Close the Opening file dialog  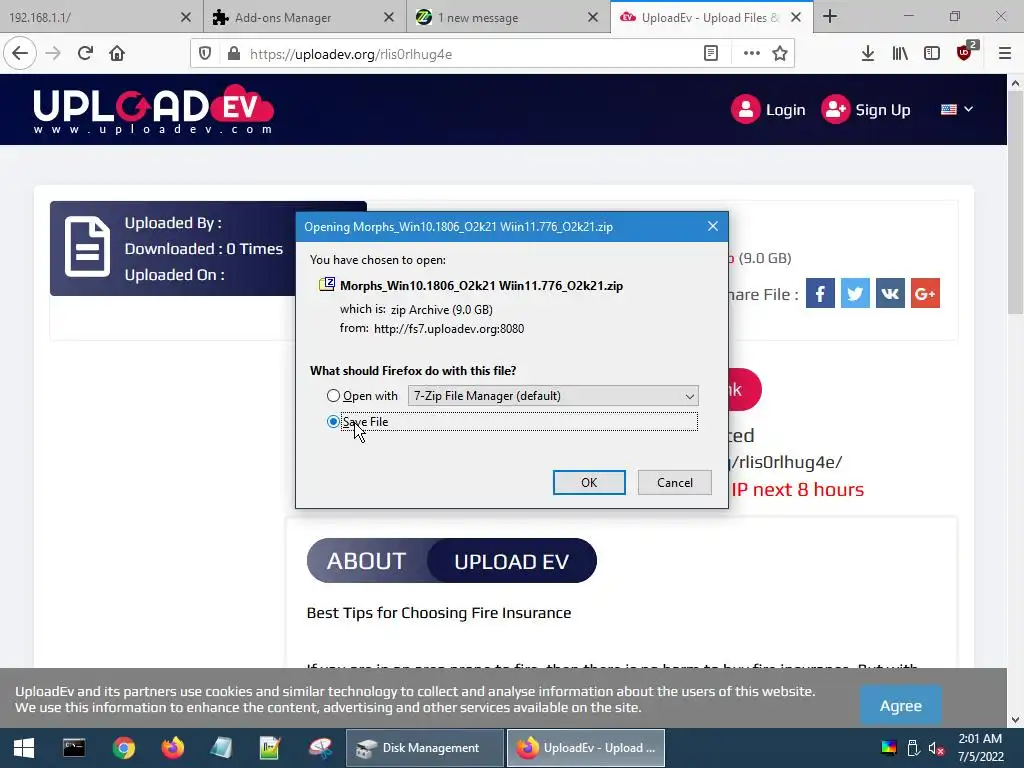click(712, 226)
